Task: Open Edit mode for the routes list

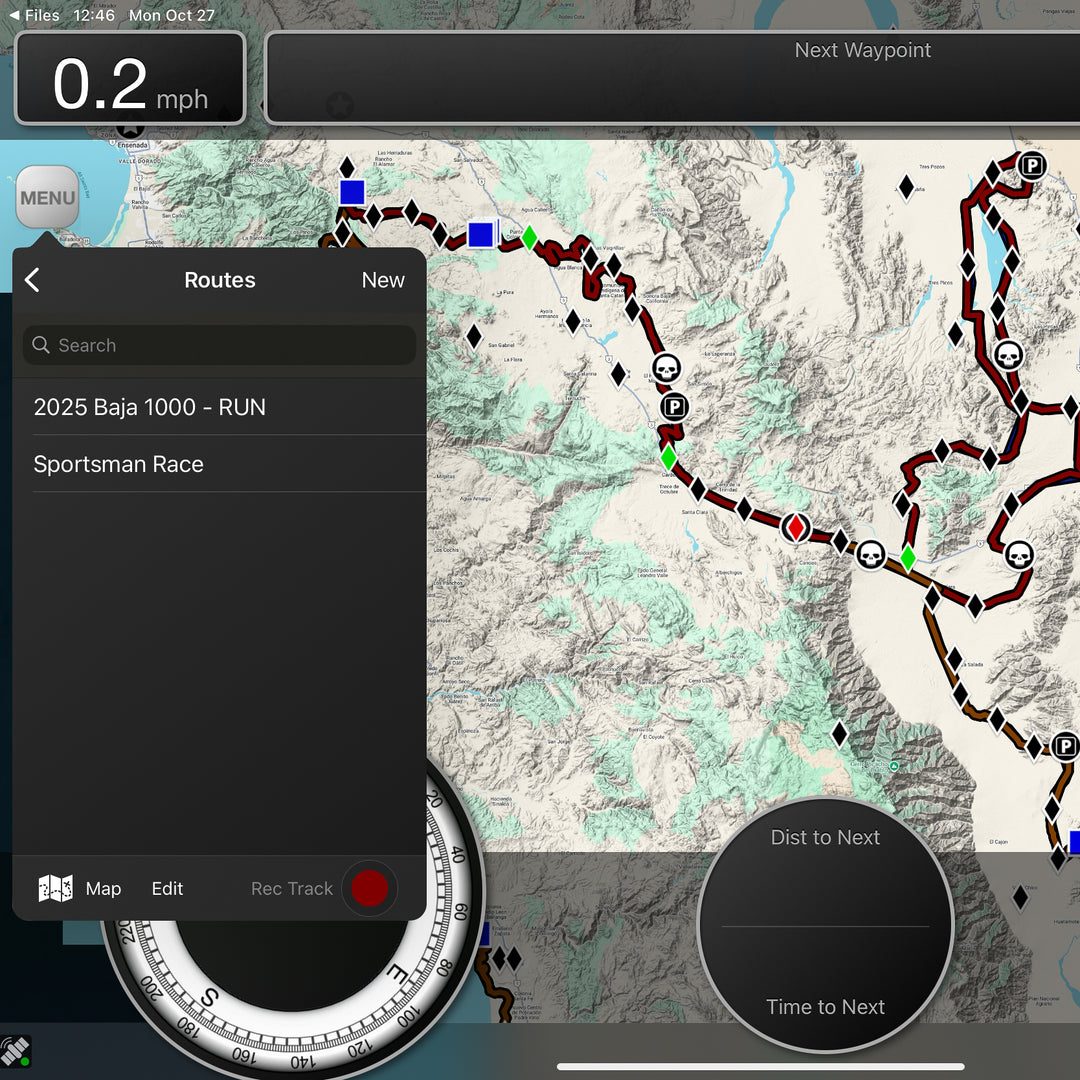Action: coord(166,888)
